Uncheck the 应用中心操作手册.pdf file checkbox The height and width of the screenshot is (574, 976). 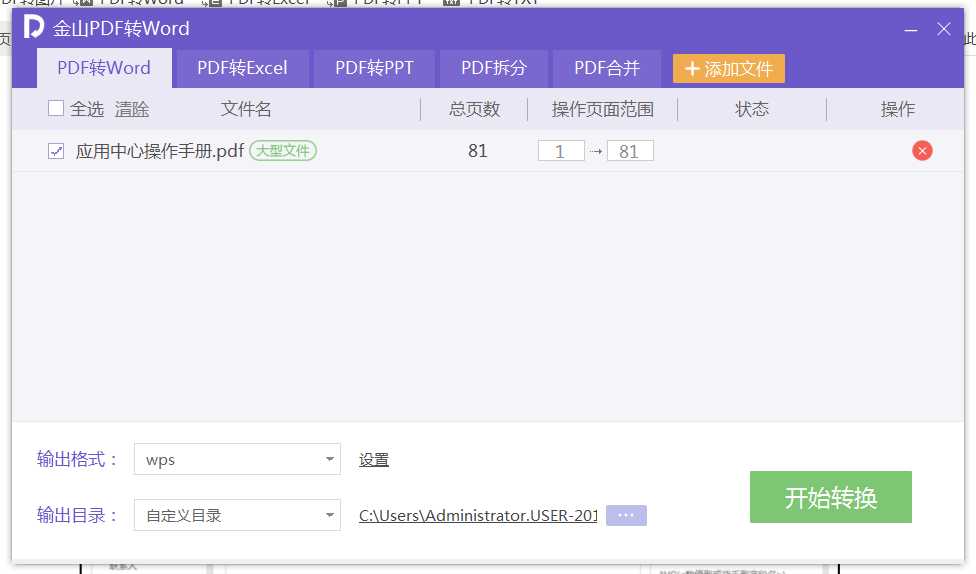56,151
